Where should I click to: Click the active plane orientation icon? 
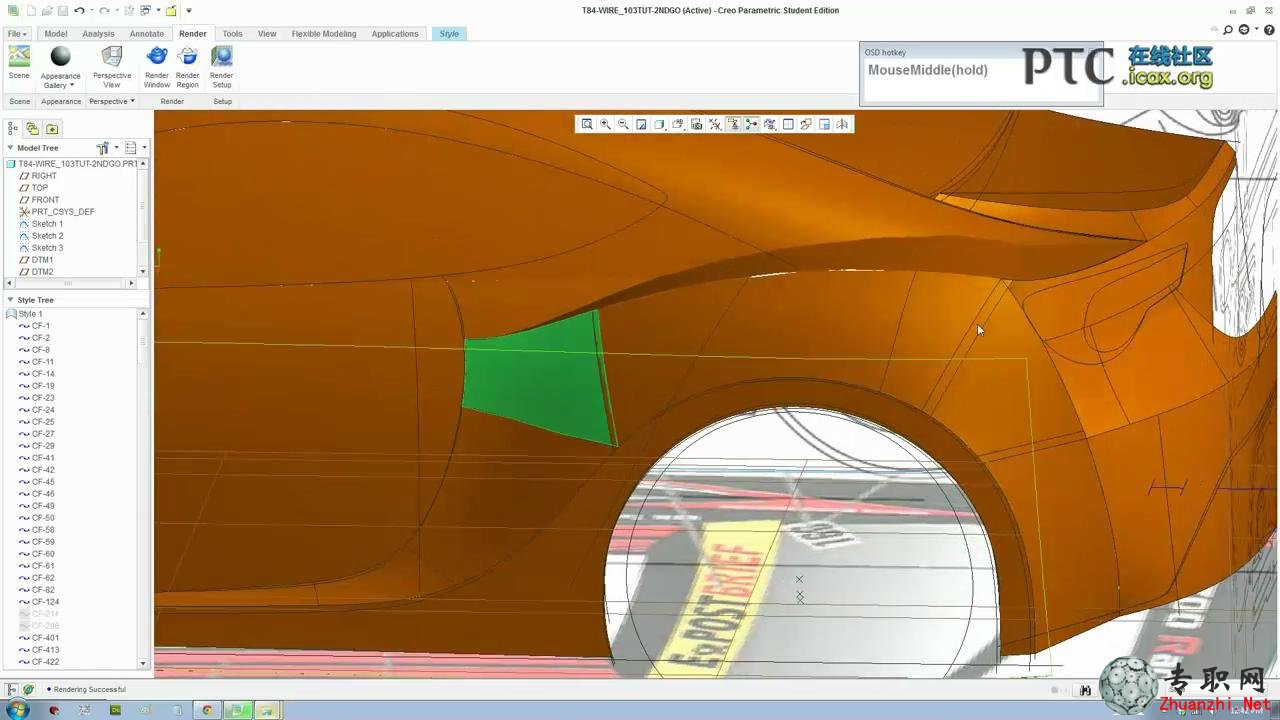(x=824, y=124)
